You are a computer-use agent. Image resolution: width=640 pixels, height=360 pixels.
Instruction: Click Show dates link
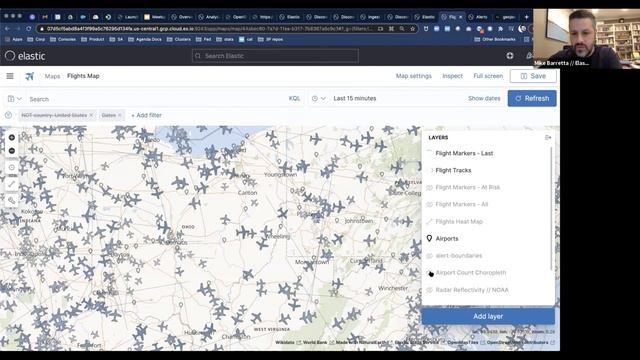point(484,98)
